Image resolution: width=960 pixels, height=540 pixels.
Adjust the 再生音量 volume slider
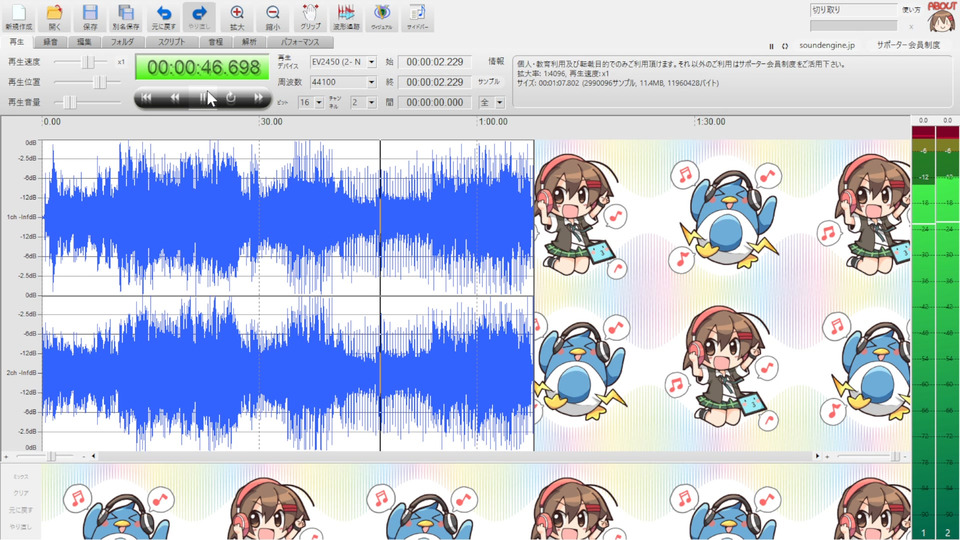pos(70,102)
